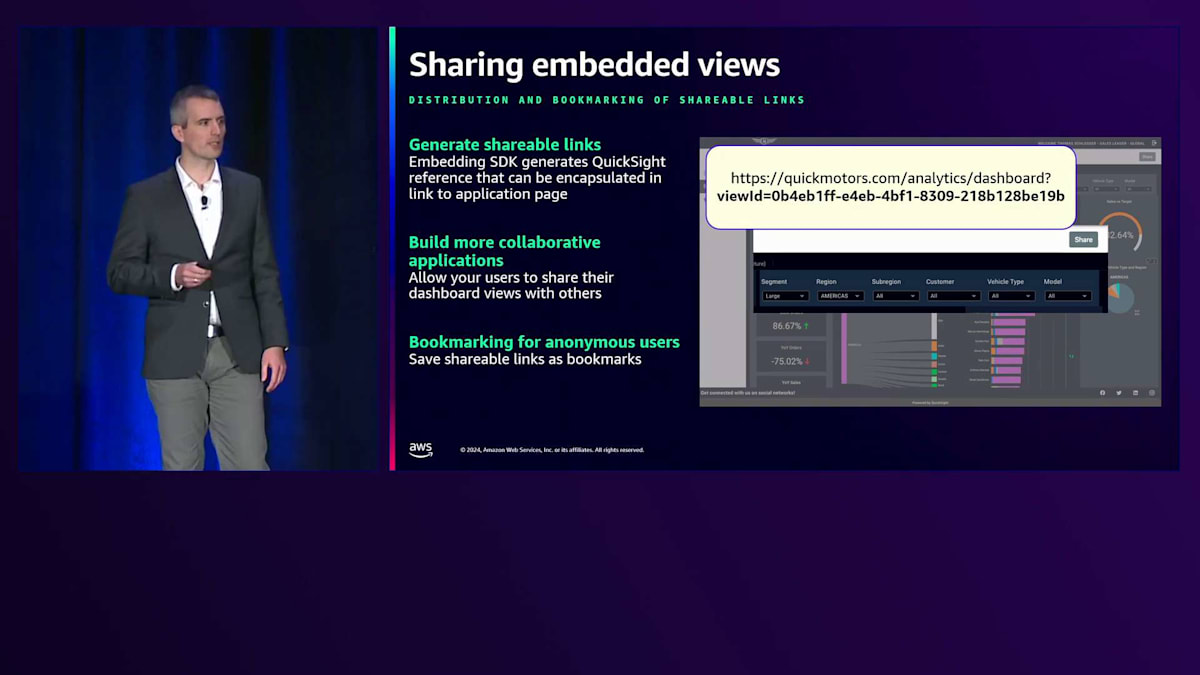Click the orange Sales vs Target gauge

coord(1120,233)
